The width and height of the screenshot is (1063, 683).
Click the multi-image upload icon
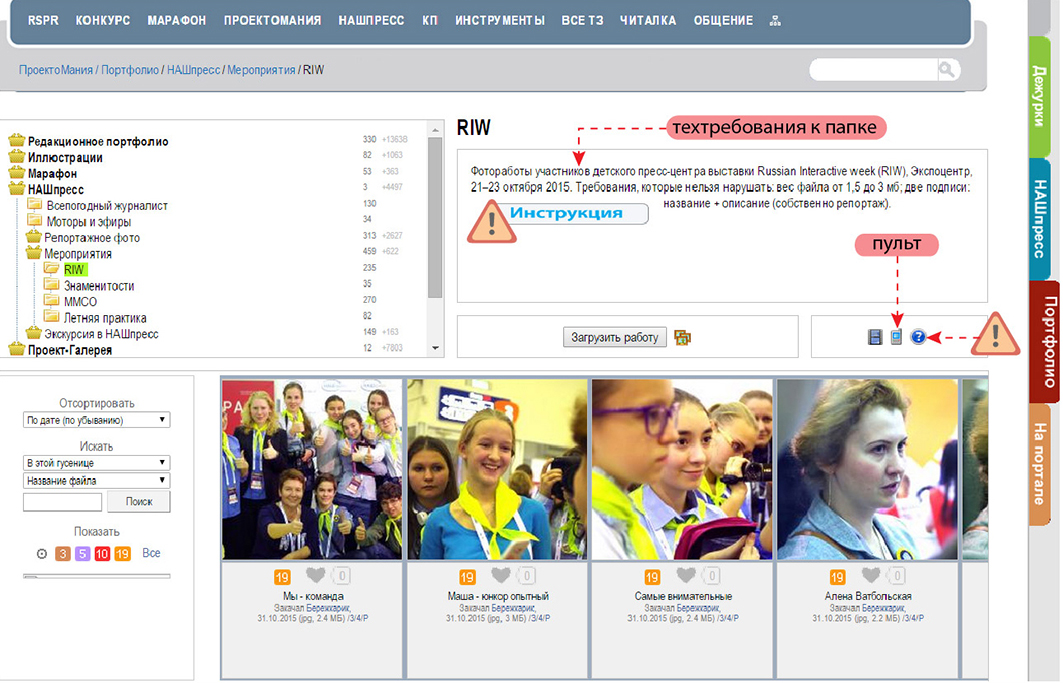pyautogui.click(x=682, y=337)
